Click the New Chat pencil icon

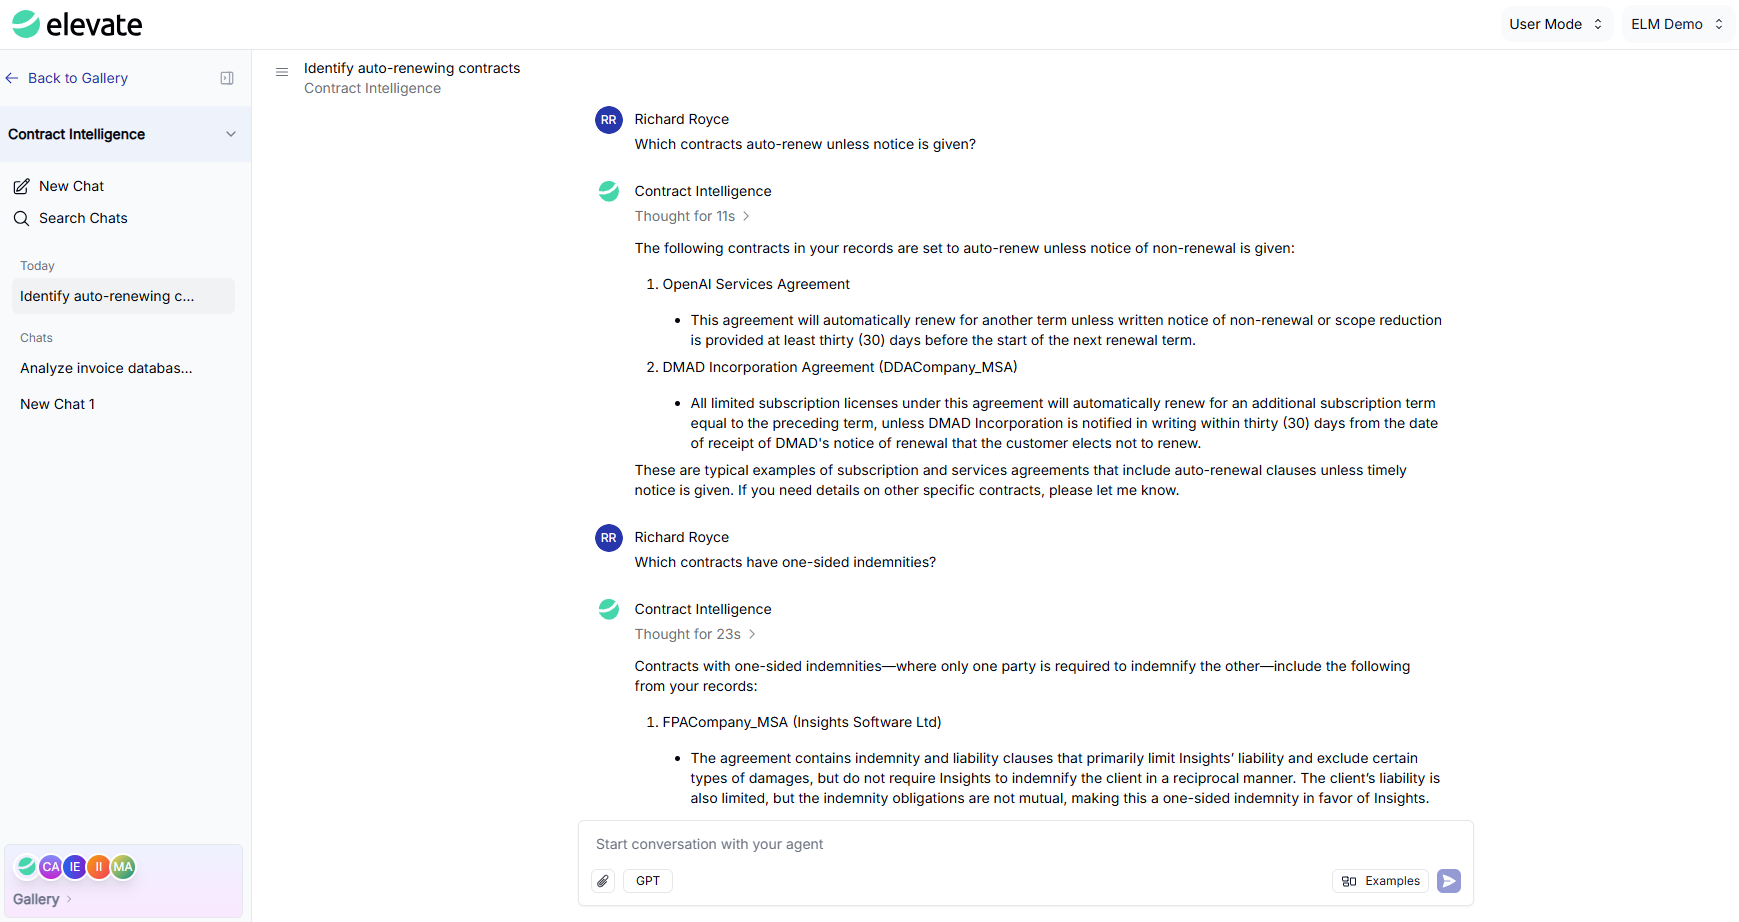pos(21,186)
